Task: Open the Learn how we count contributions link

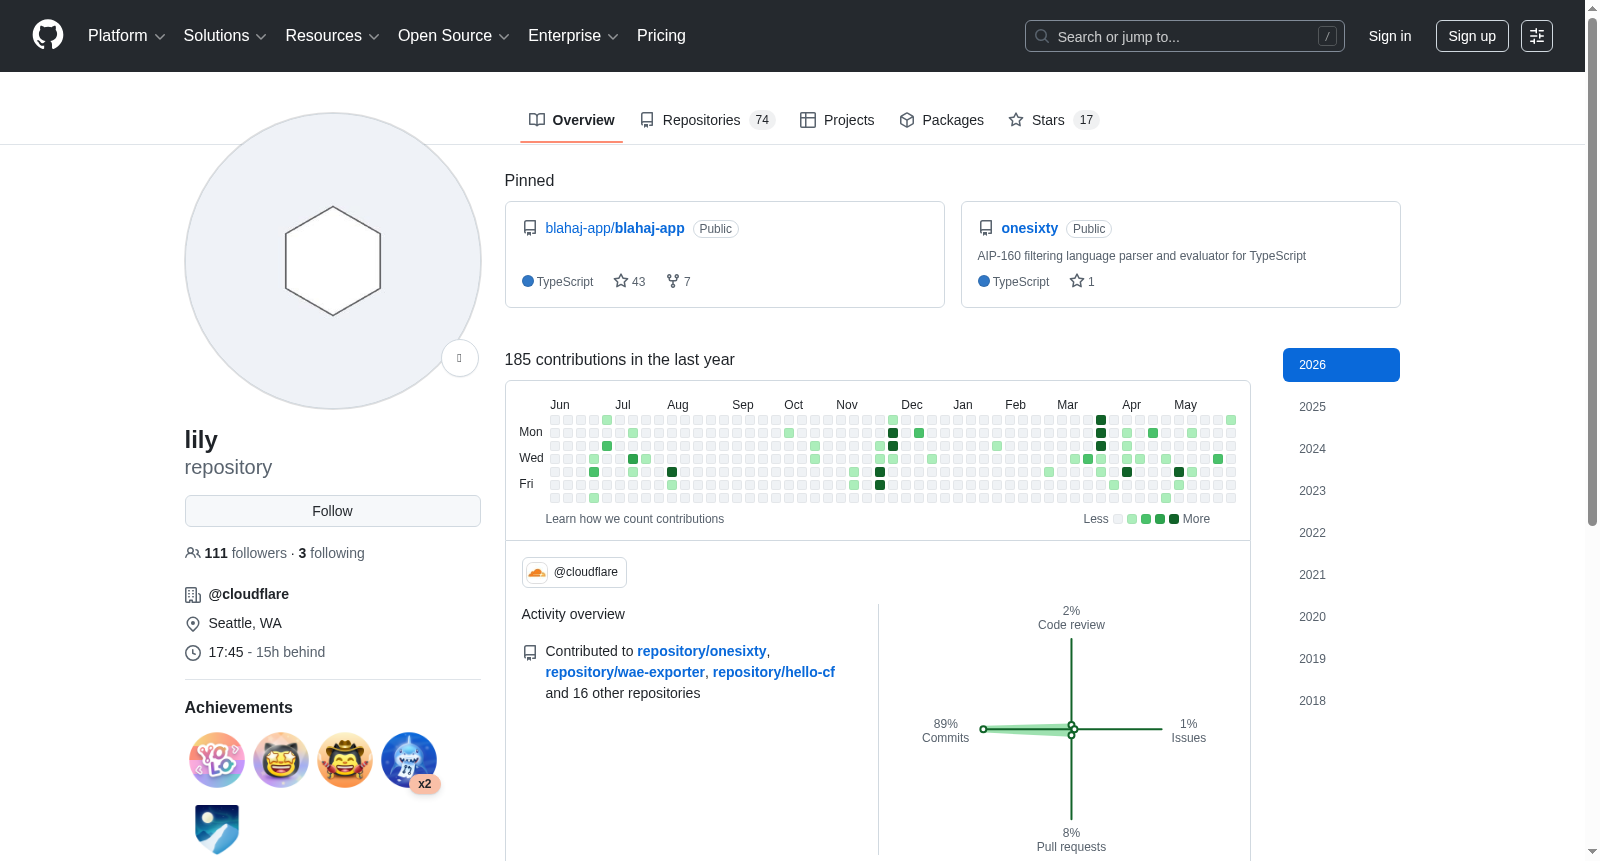Action: point(635,519)
